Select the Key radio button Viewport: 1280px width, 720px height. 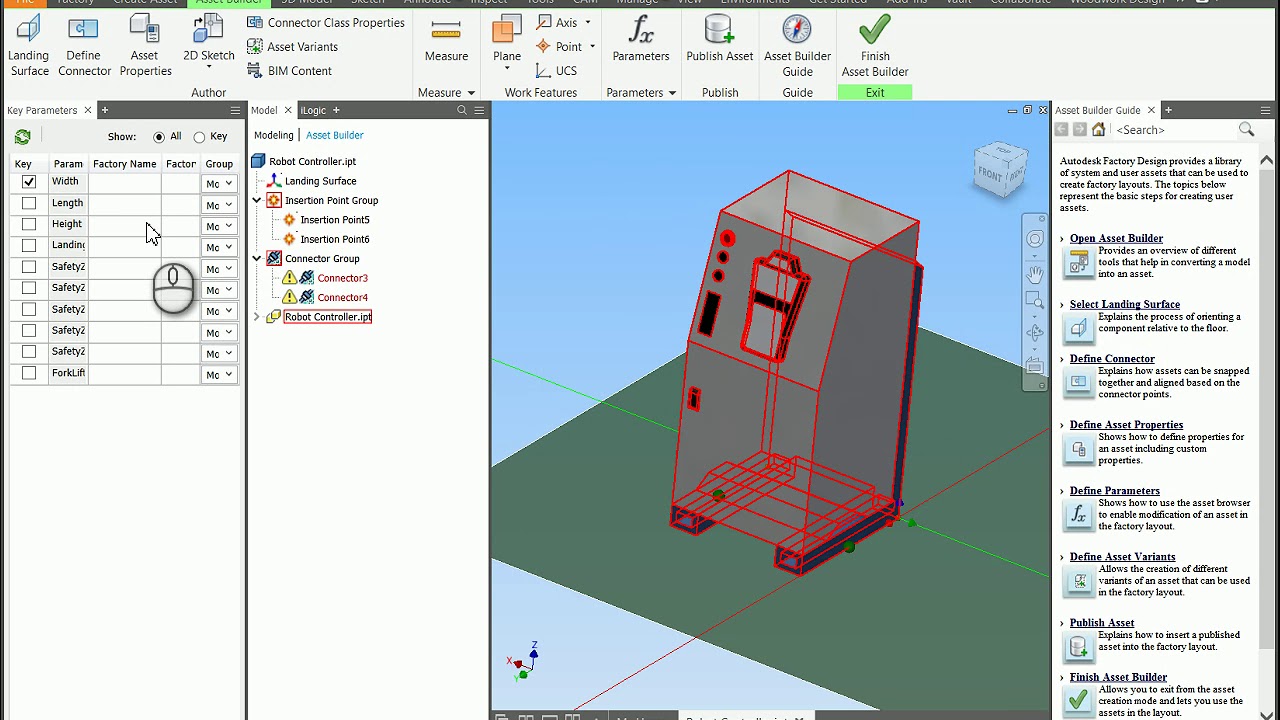[x=199, y=137]
